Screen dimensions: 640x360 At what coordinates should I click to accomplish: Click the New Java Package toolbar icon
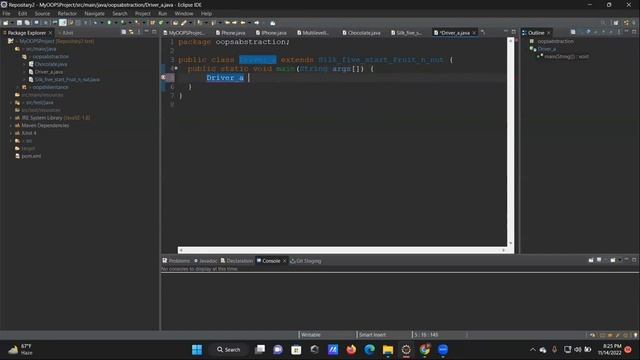(x=152, y=23)
